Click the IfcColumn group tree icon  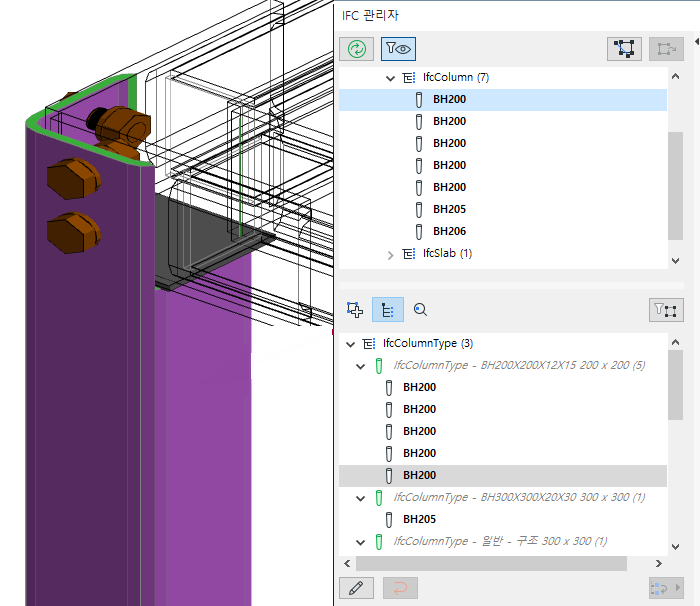pos(408,78)
